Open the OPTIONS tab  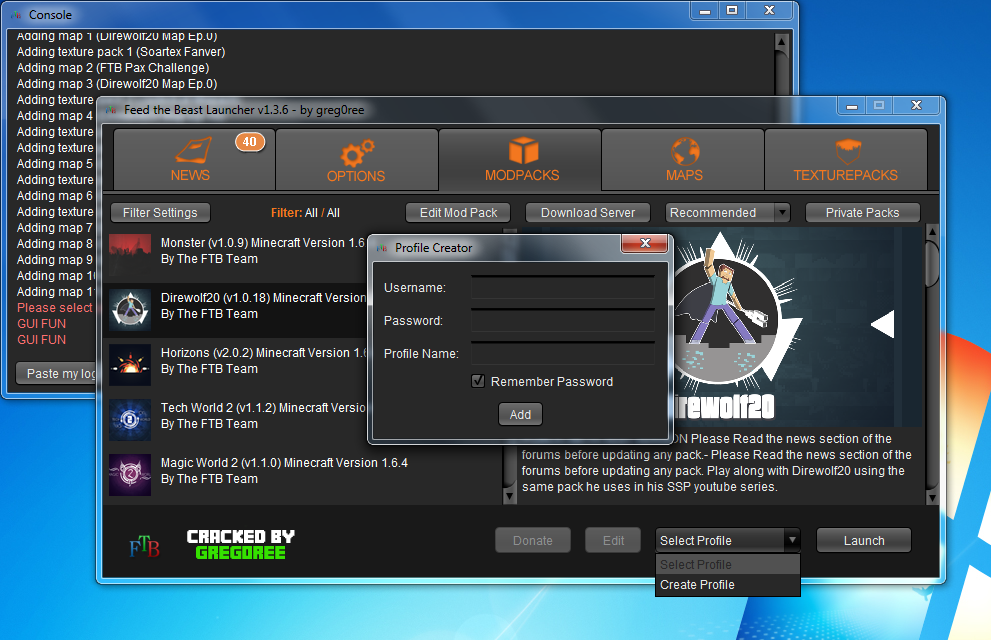[356, 159]
